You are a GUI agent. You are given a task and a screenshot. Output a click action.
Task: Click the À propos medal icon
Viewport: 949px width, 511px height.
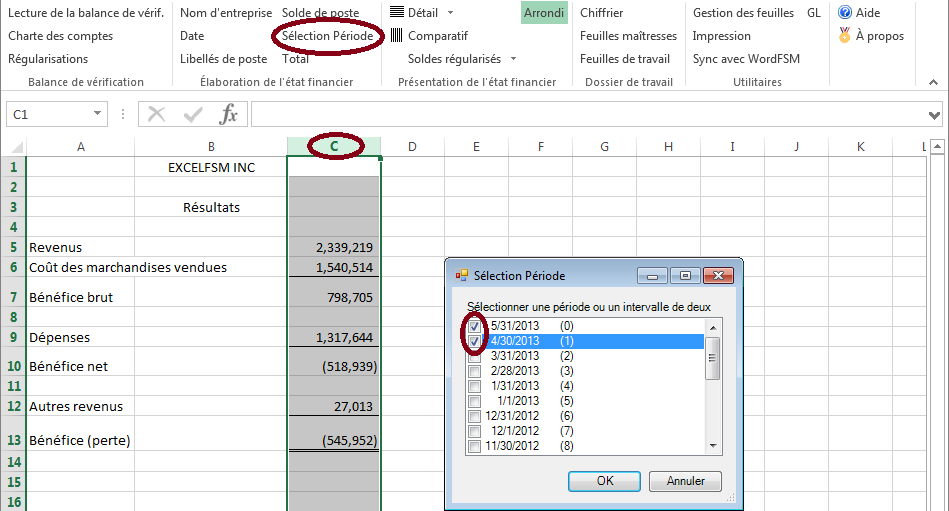(845, 36)
